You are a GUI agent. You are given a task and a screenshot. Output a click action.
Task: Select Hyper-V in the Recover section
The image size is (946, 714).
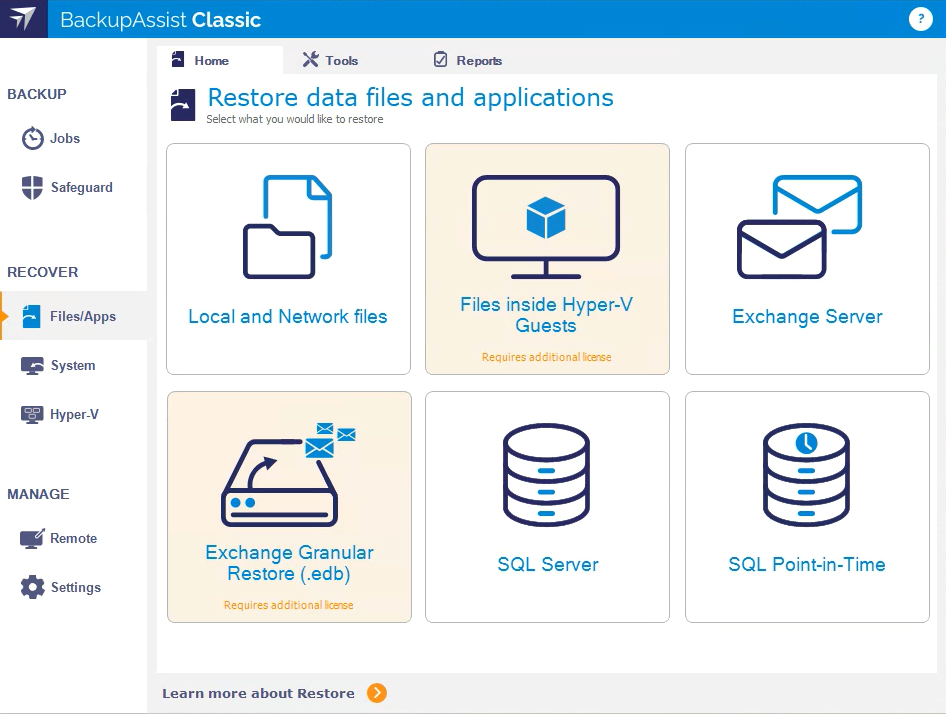coord(73,415)
